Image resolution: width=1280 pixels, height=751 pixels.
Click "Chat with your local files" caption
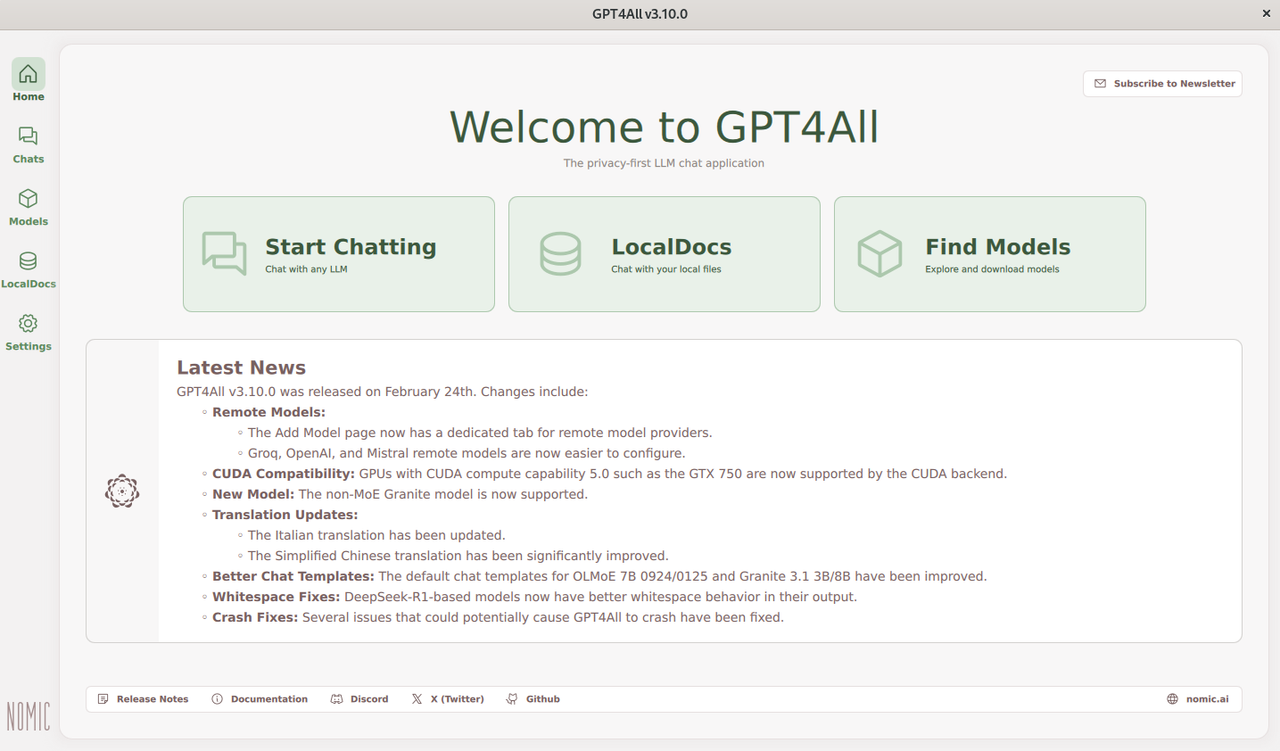666,269
